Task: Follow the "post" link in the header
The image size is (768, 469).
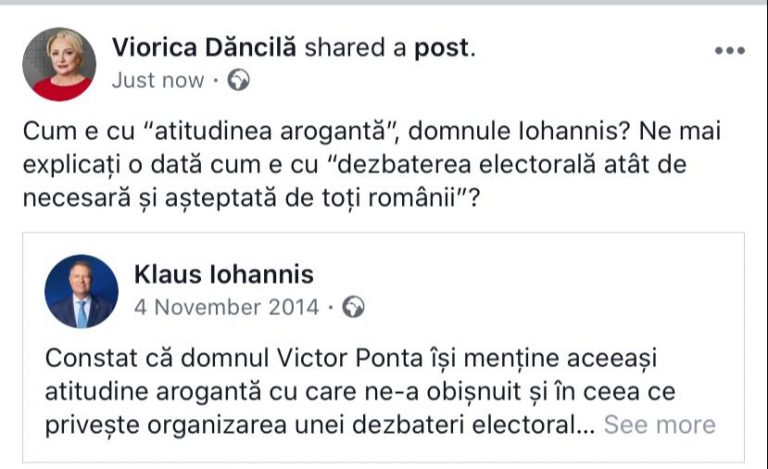Action: point(442,47)
